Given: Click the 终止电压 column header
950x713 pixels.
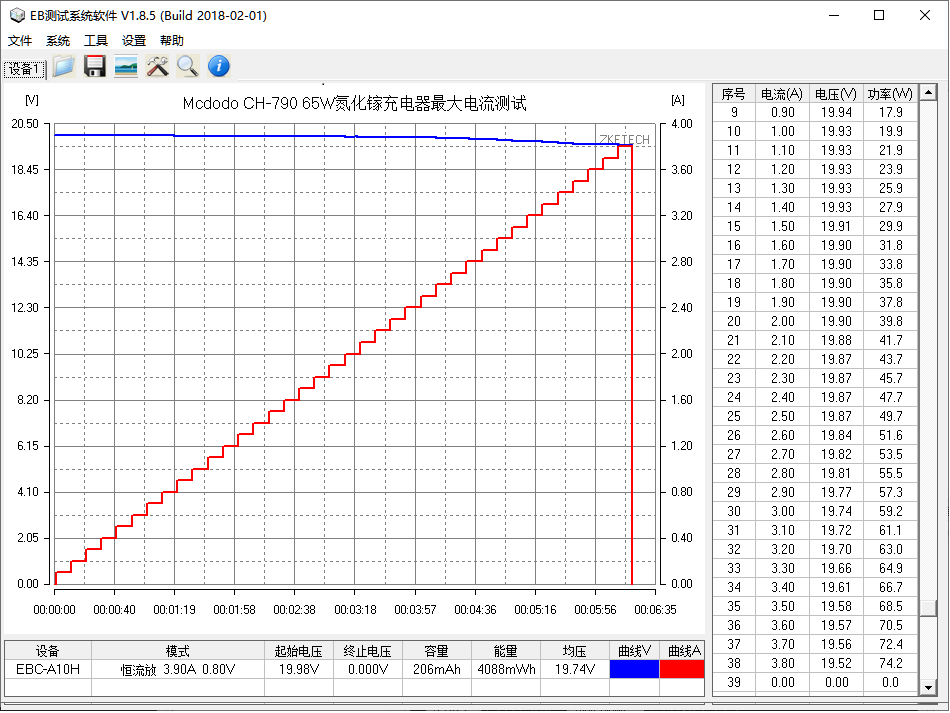Looking at the screenshot, I should pos(368,651).
